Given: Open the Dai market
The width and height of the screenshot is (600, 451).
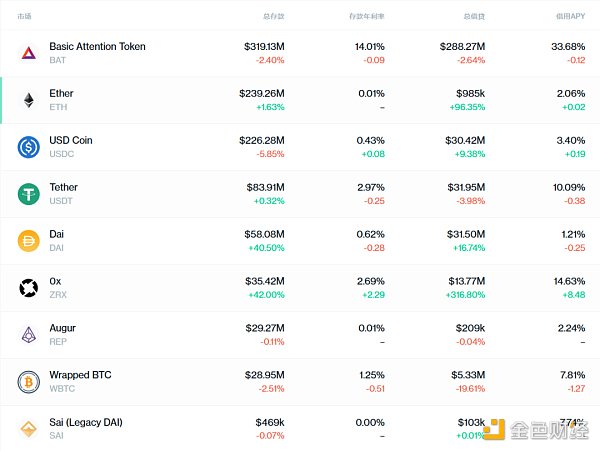Looking at the screenshot, I should click(x=300, y=241).
